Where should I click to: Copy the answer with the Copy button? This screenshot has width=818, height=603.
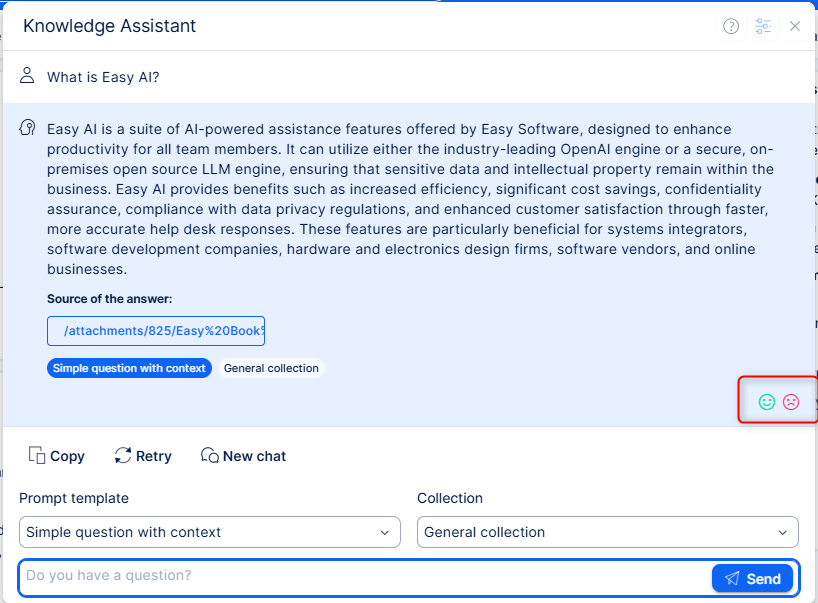57,456
